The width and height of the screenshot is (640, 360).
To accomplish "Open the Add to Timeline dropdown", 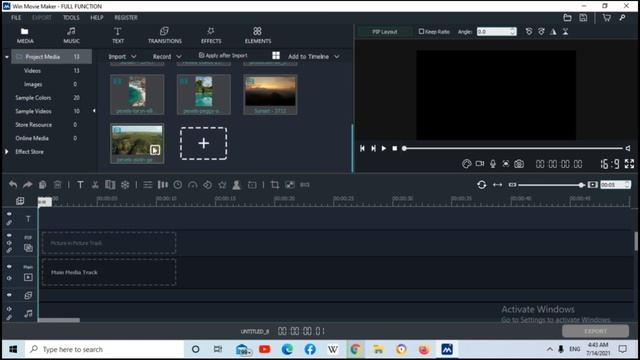I will (x=313, y=56).
